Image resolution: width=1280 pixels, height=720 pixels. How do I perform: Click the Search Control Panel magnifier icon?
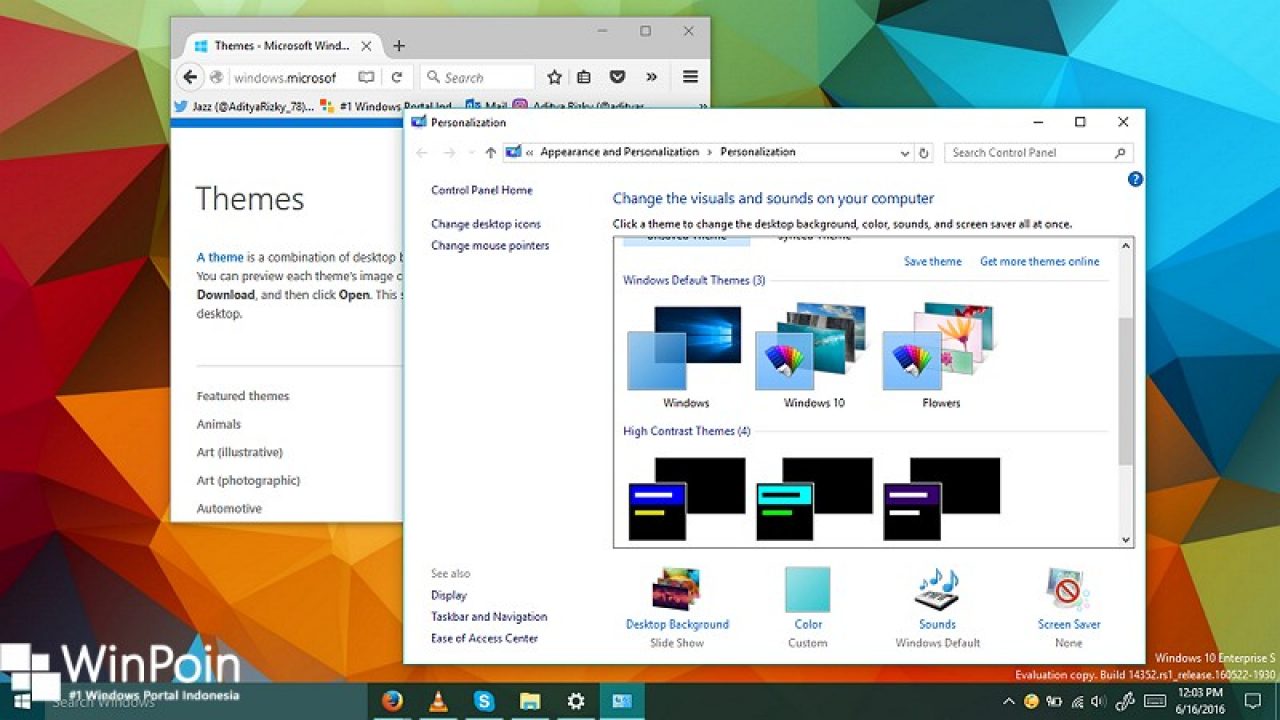[x=1121, y=153]
